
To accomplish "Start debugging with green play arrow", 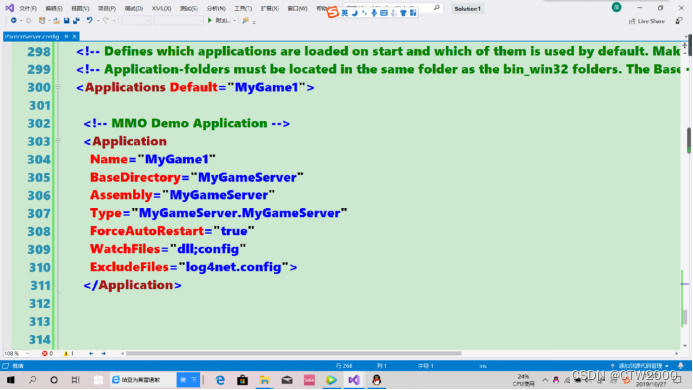I will [x=210, y=20].
